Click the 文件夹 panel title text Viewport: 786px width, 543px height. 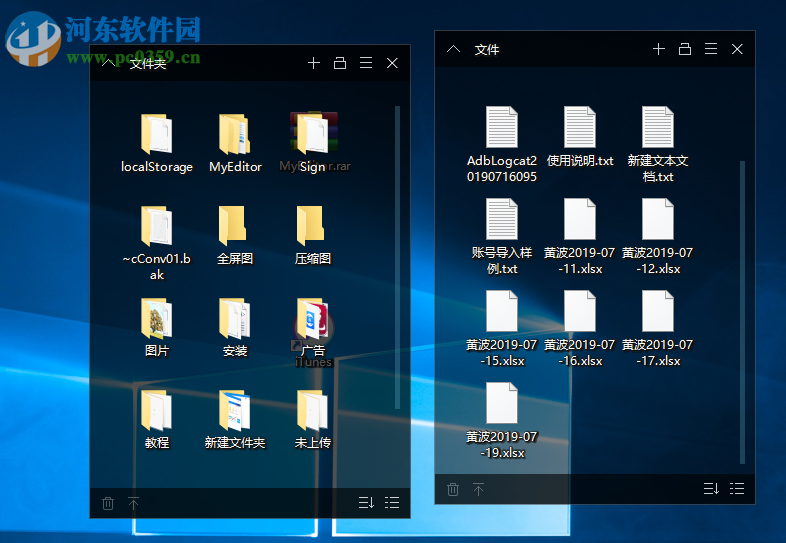tap(148, 64)
